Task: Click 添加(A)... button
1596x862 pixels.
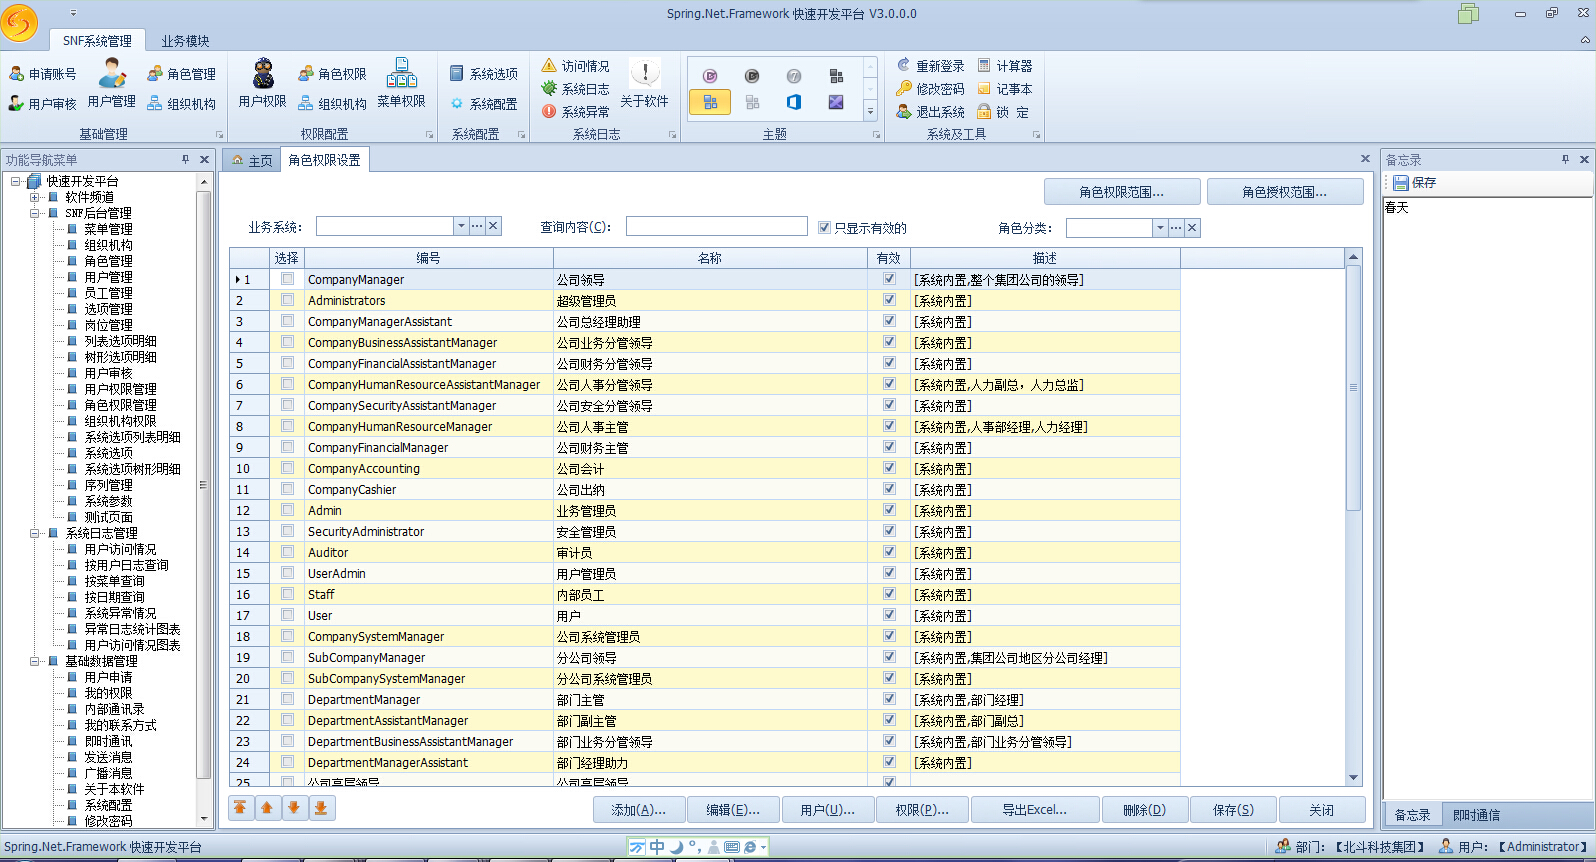Action: tap(639, 810)
